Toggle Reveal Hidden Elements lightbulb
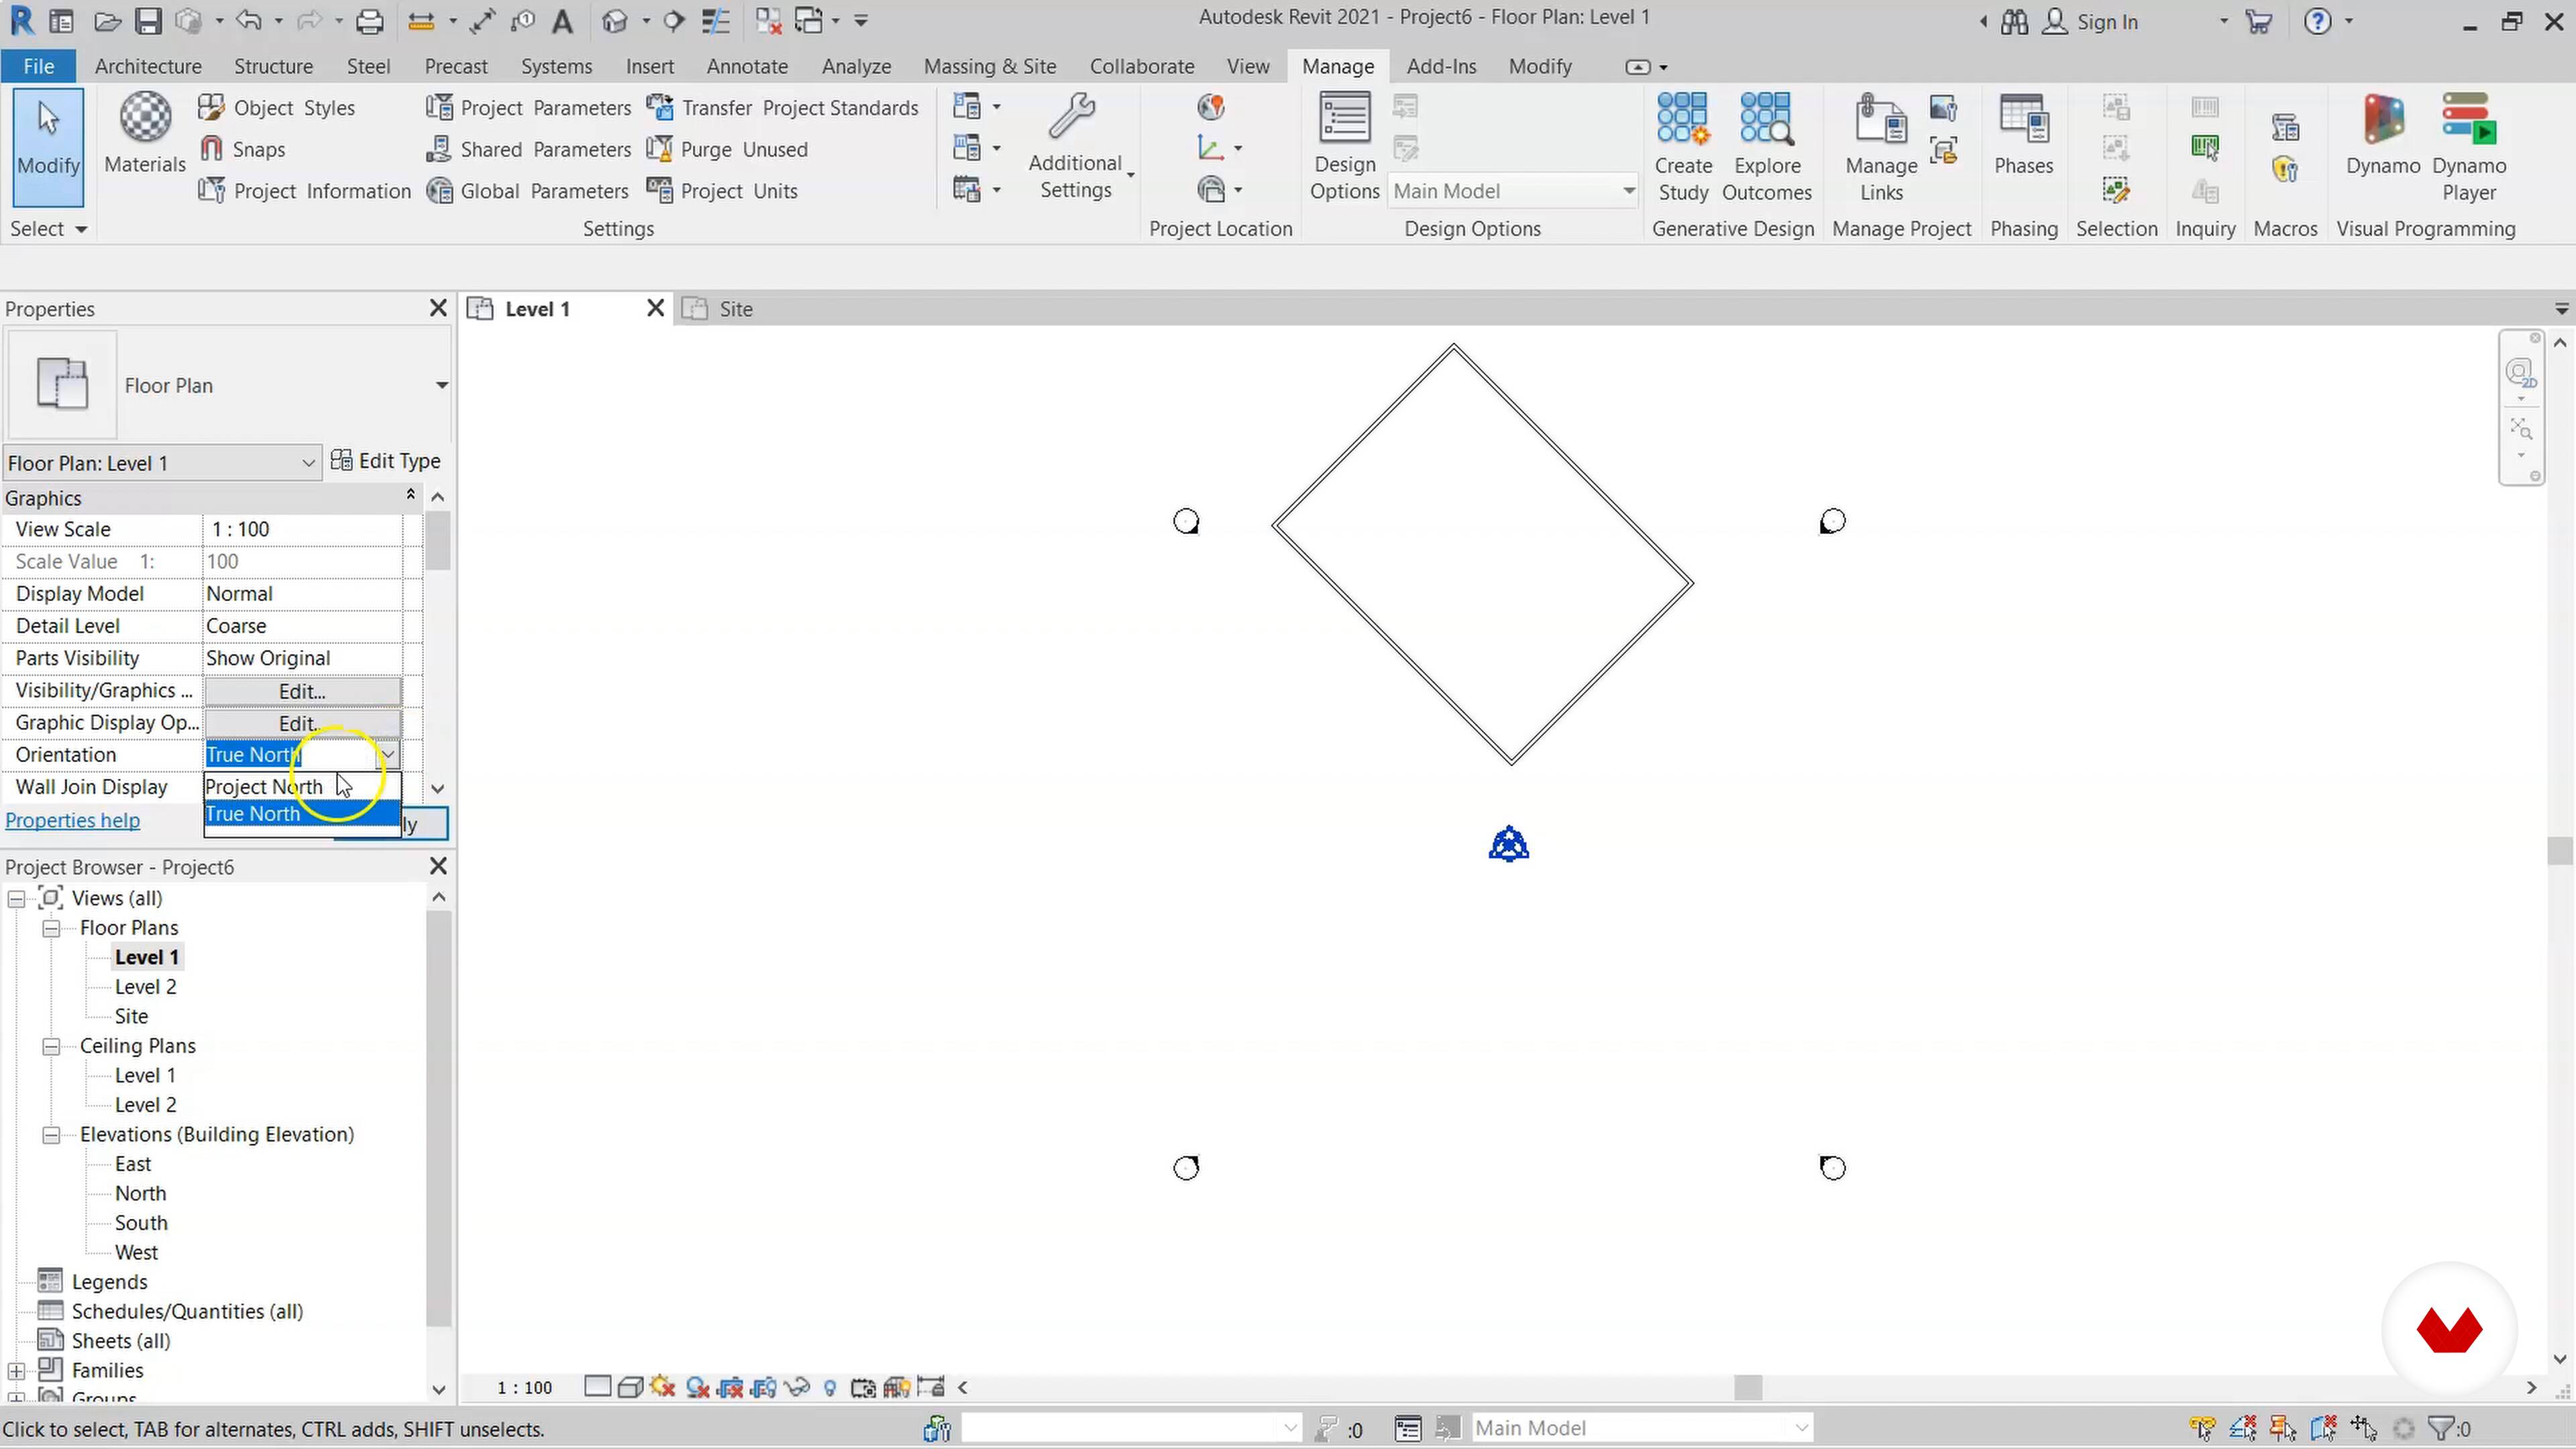 click(830, 1387)
